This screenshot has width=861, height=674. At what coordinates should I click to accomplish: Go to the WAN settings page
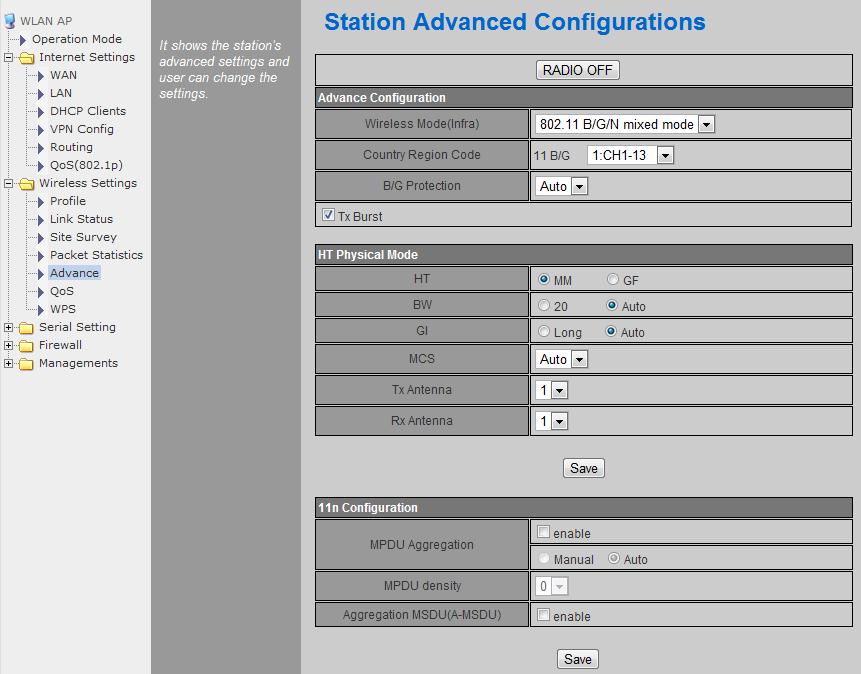pos(63,75)
